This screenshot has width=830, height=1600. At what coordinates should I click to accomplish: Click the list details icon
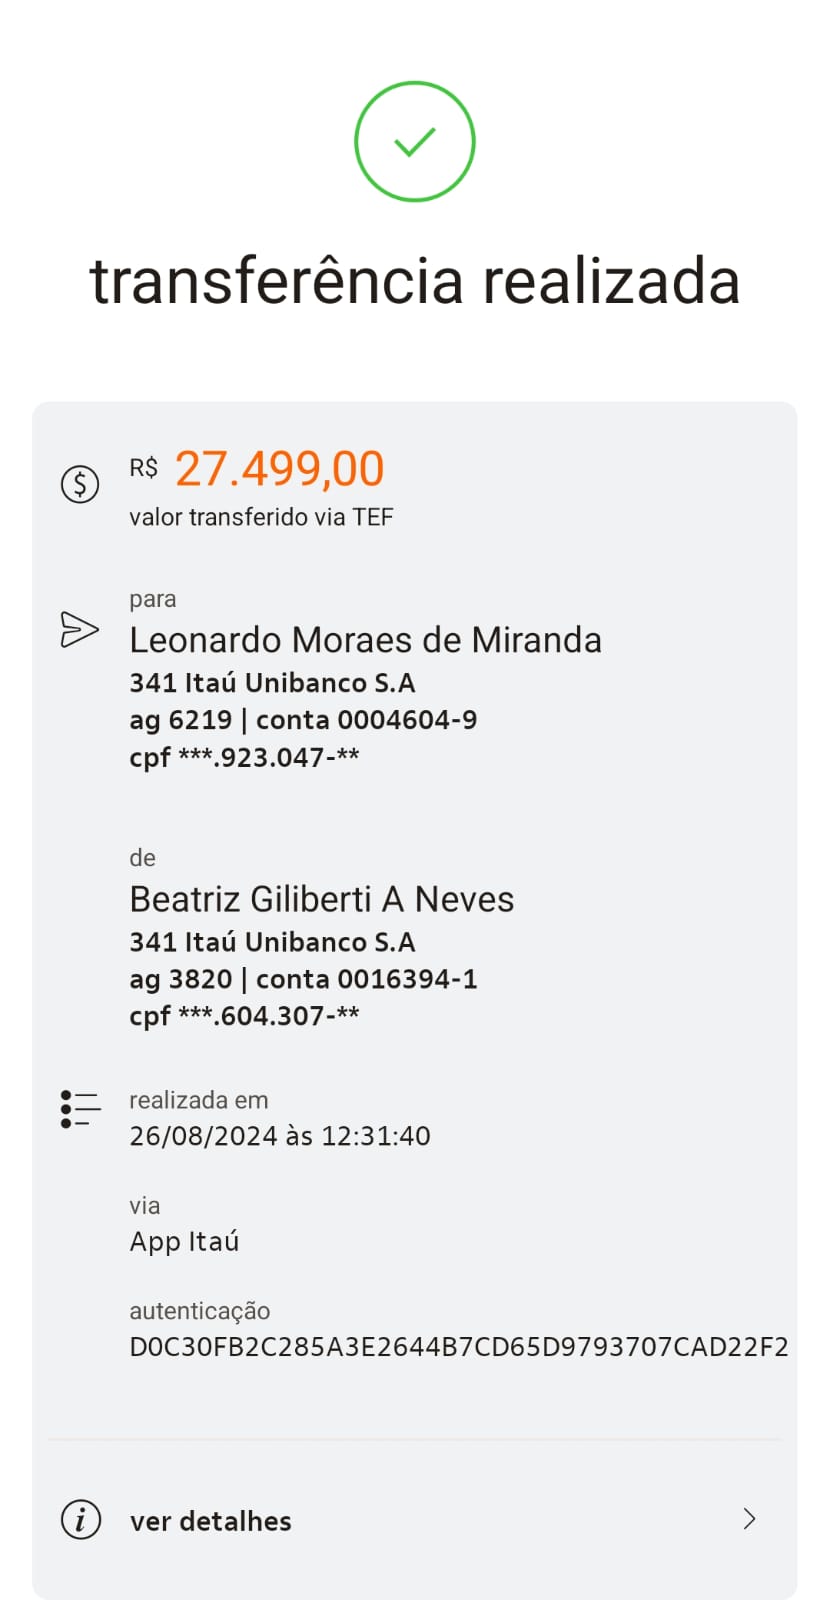click(80, 1109)
